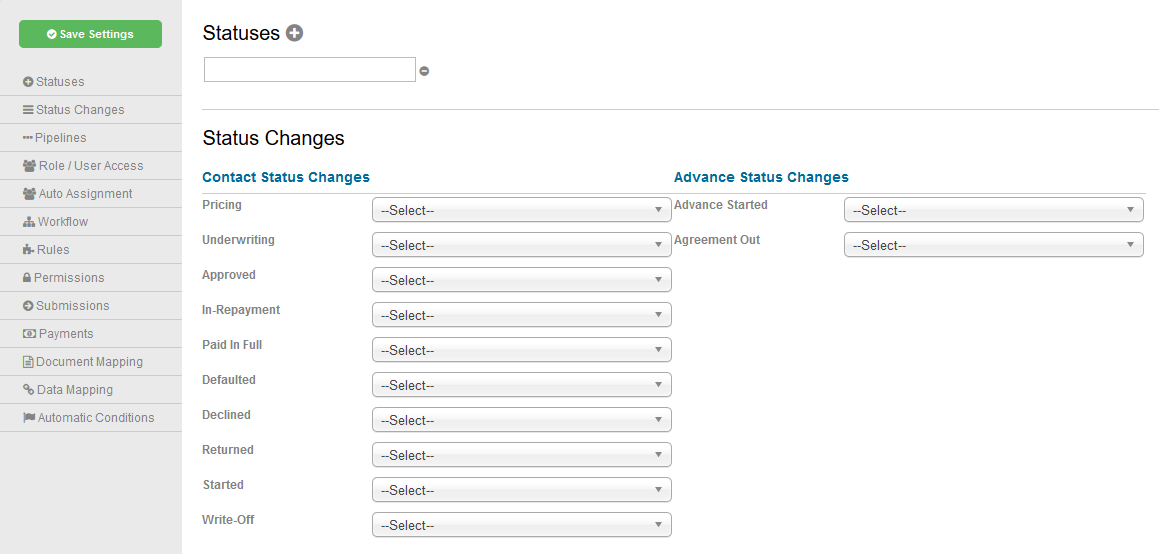
Task: Open Automatic Conditions with the flag icon
Action: pos(90,418)
